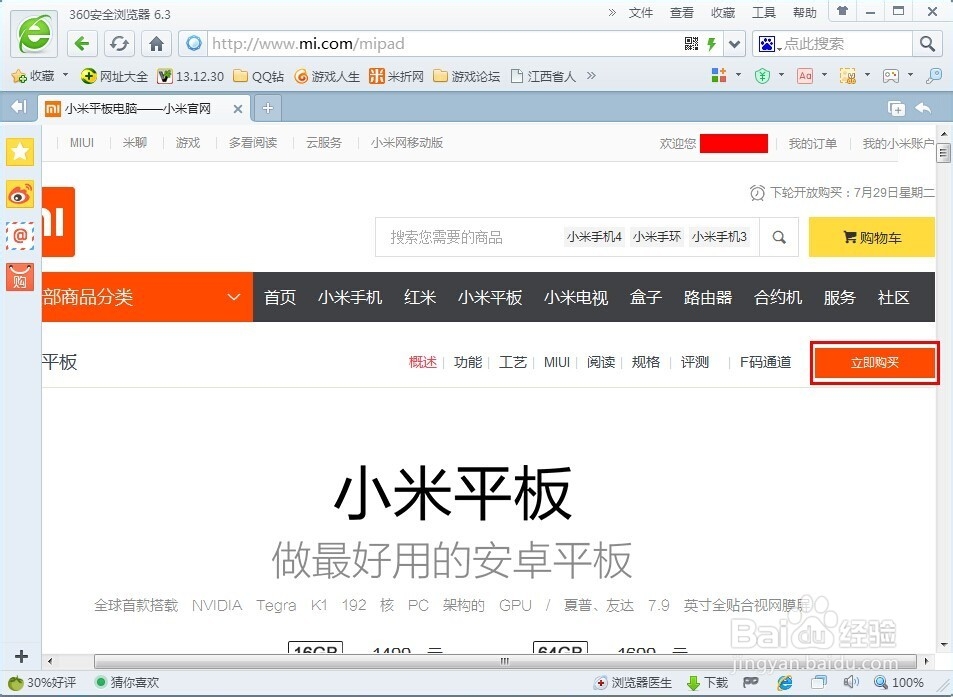953x697 pixels.
Task: Open F码通道 link
Action: 765,362
